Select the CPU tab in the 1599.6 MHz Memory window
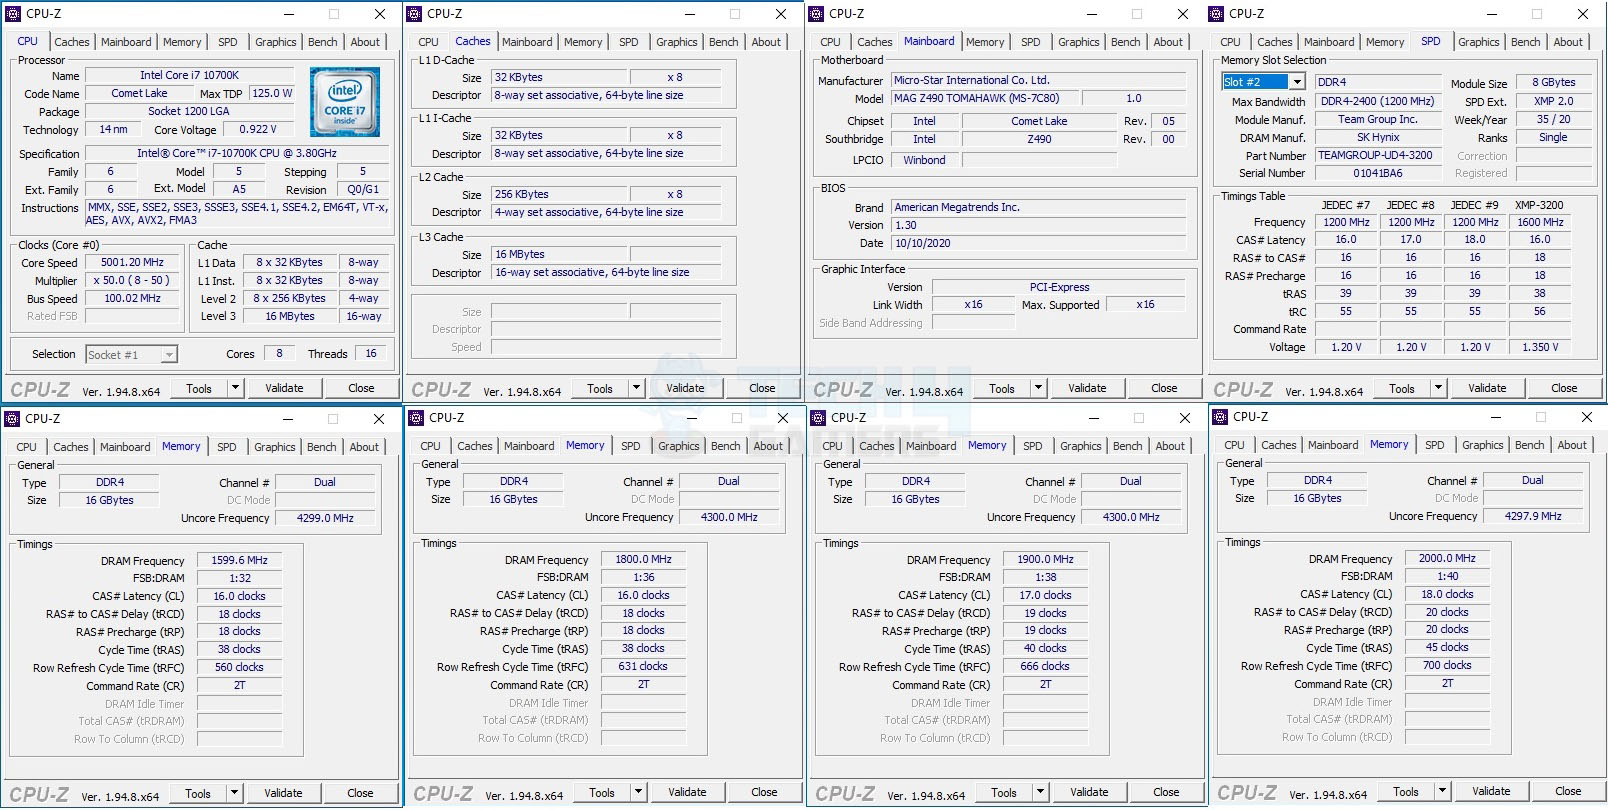 point(27,447)
